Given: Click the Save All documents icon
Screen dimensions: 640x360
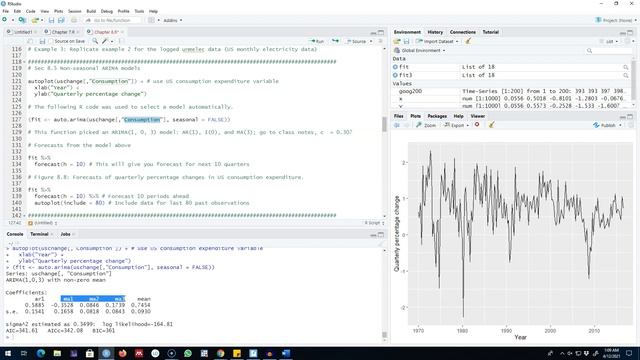Looking at the screenshot, I should [x=61, y=20].
